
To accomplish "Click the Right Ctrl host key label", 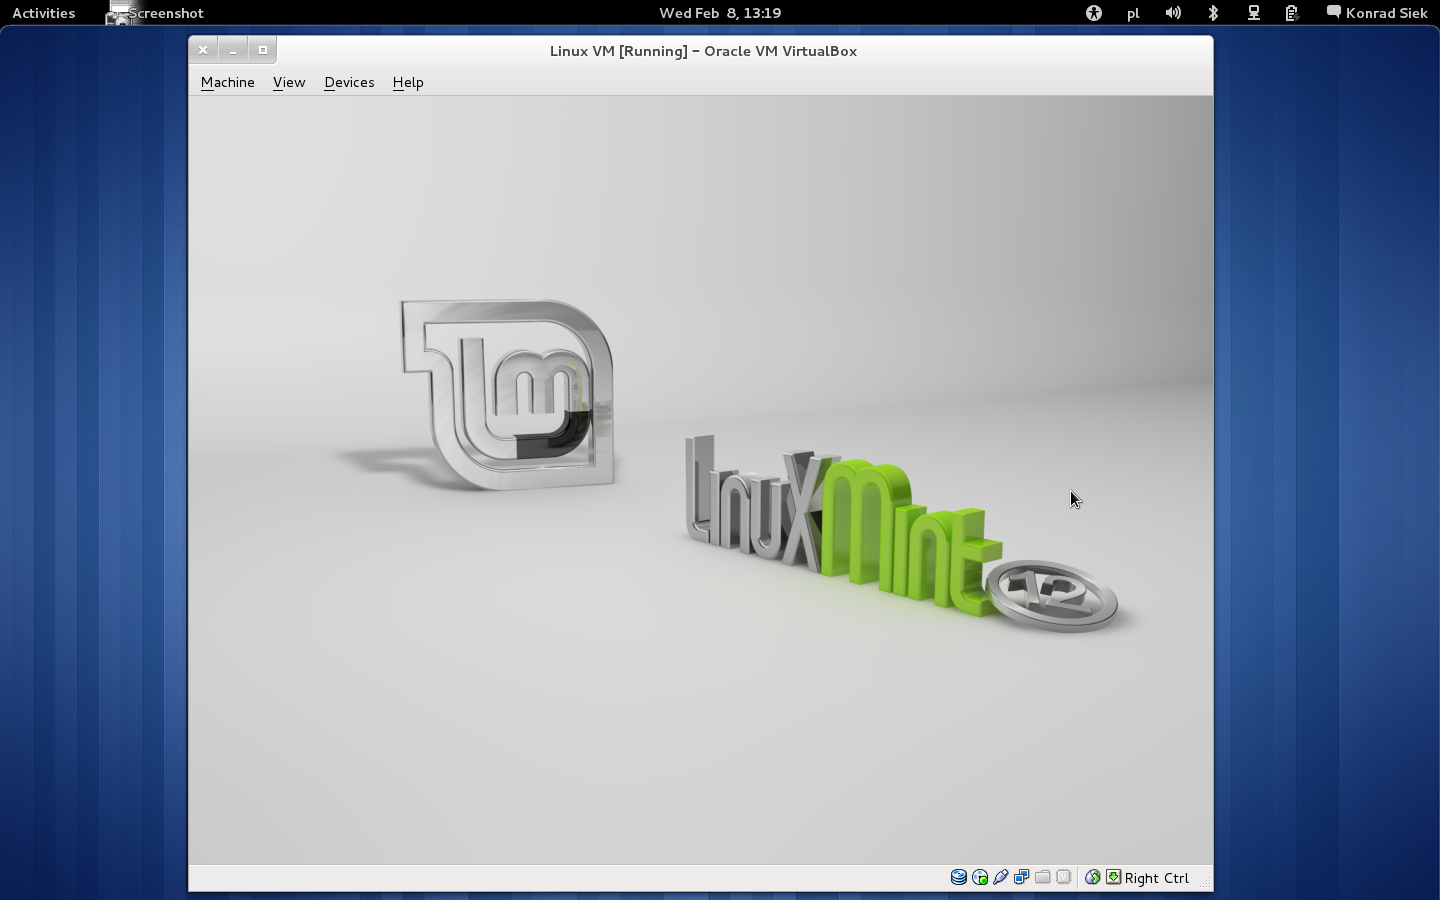I will pyautogui.click(x=1157, y=878).
